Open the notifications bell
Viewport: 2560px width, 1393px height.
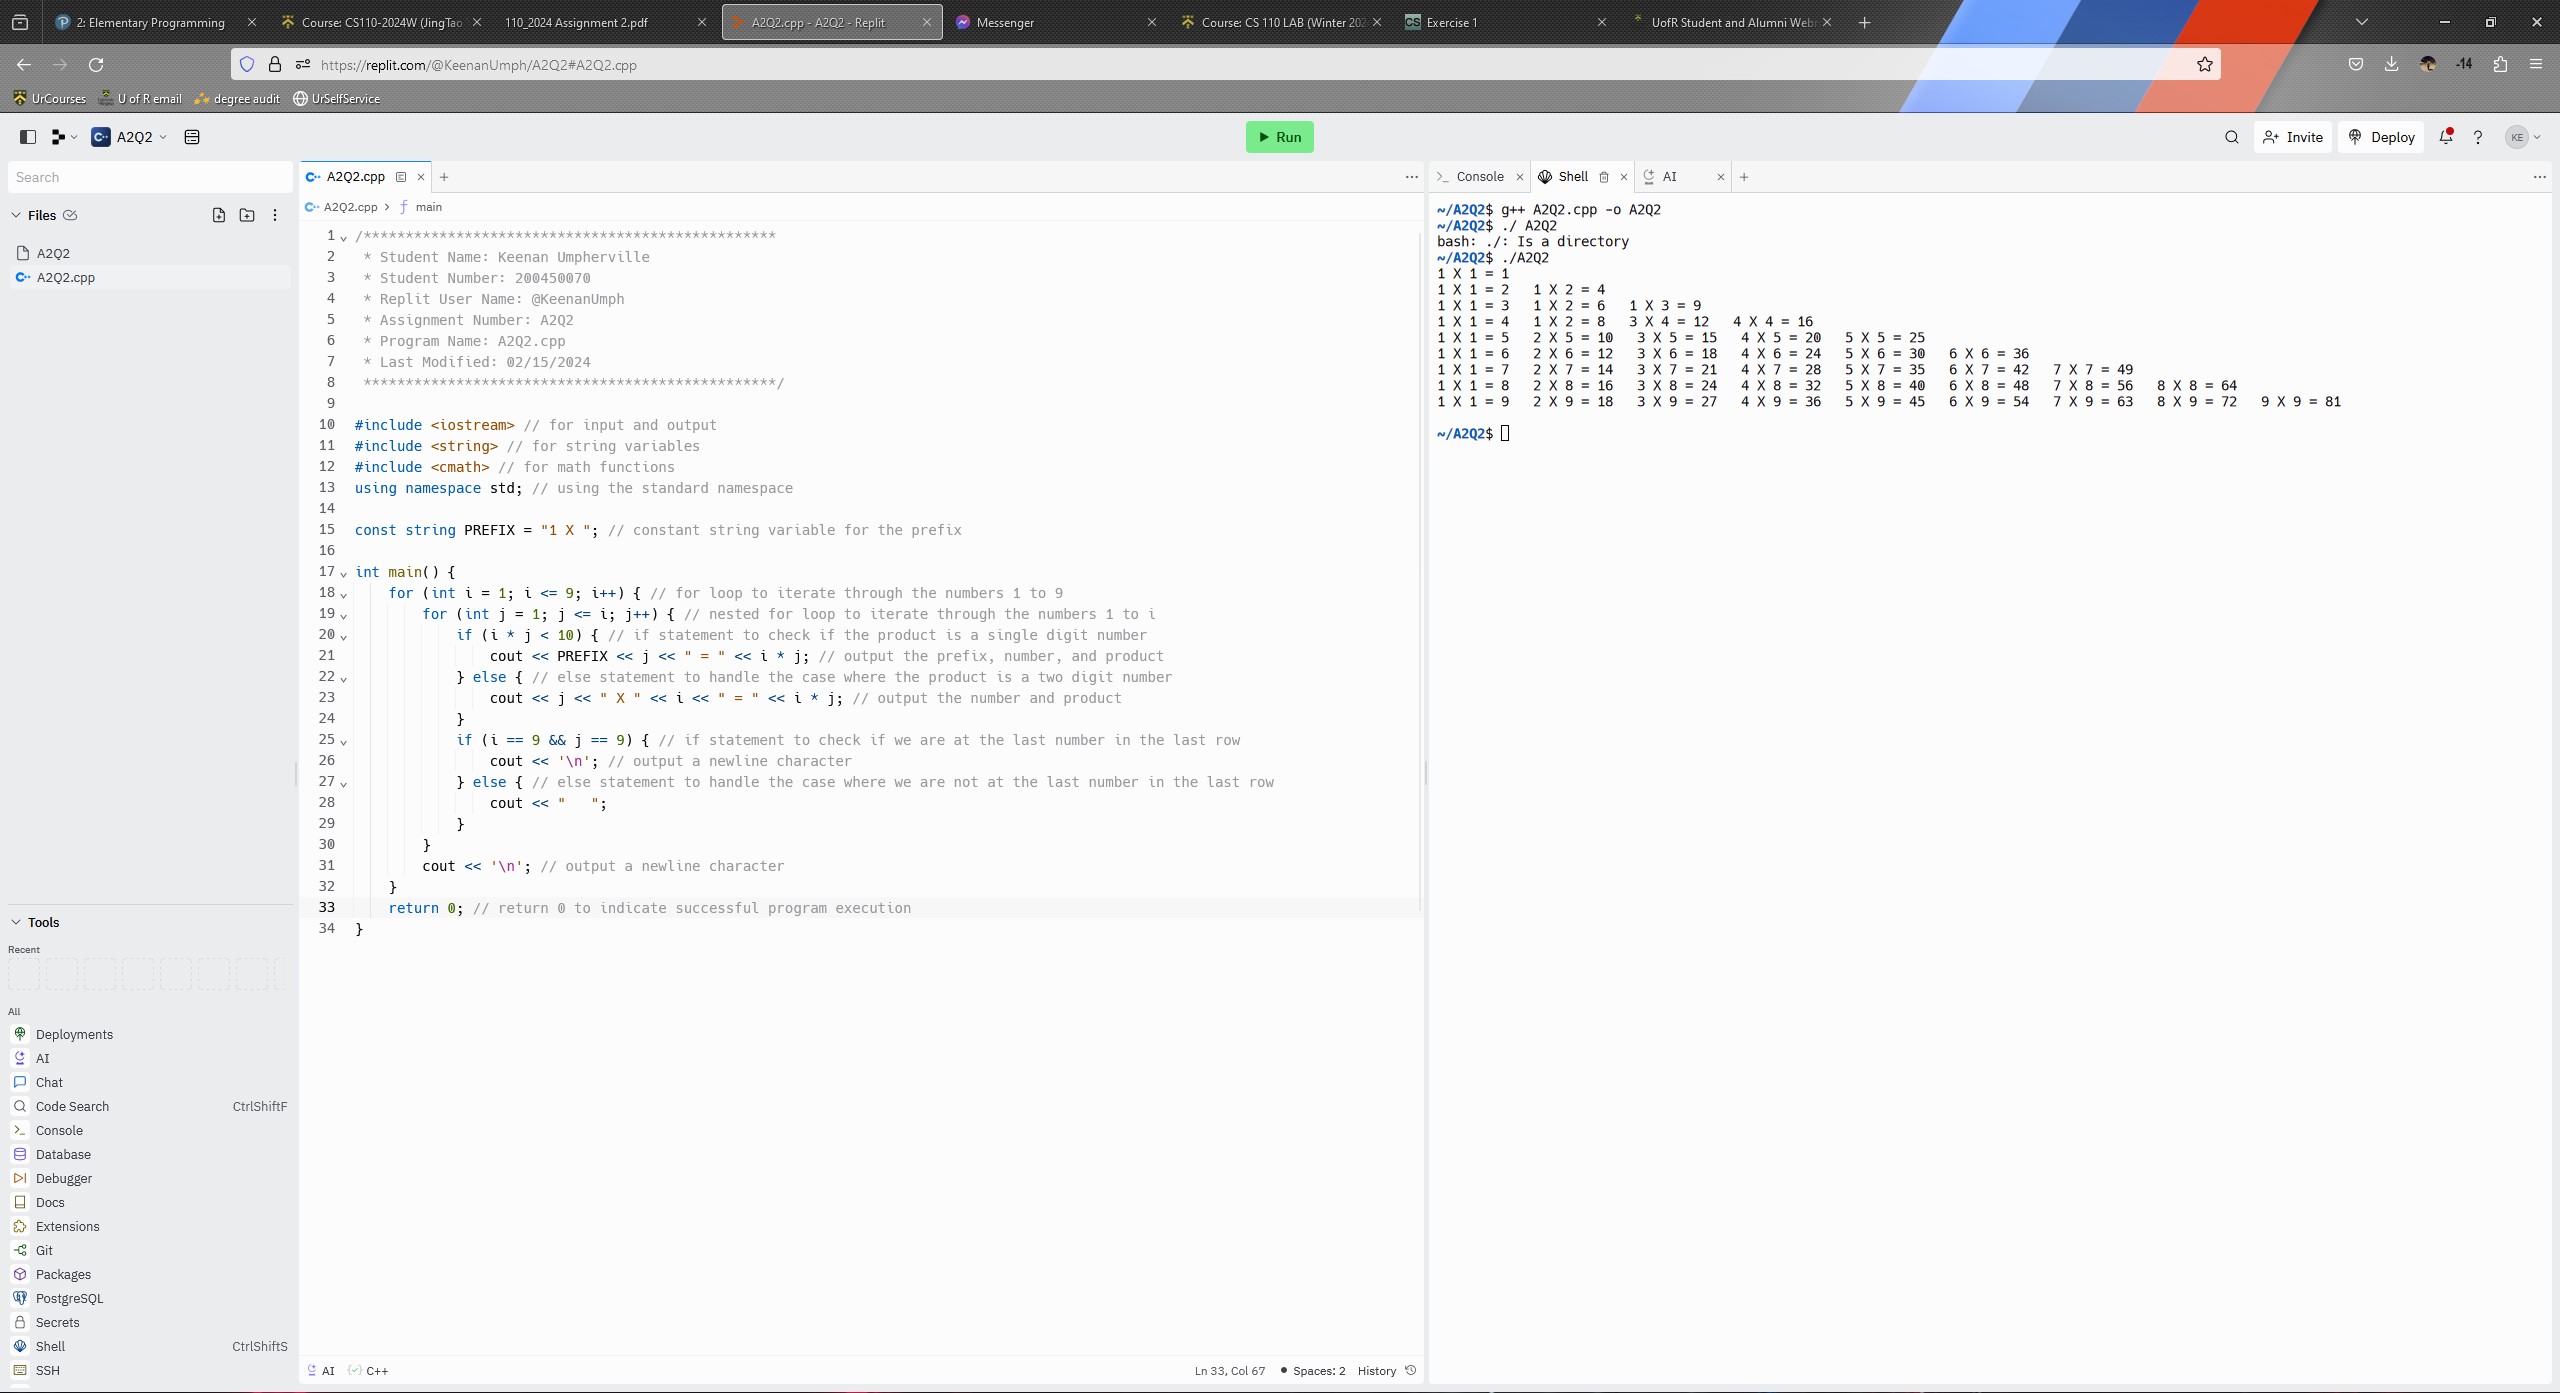coord(2446,137)
